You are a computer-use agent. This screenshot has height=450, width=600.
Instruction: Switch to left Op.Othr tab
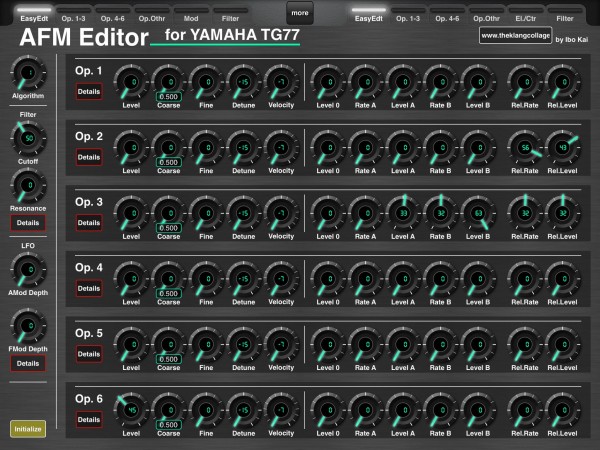click(152, 15)
